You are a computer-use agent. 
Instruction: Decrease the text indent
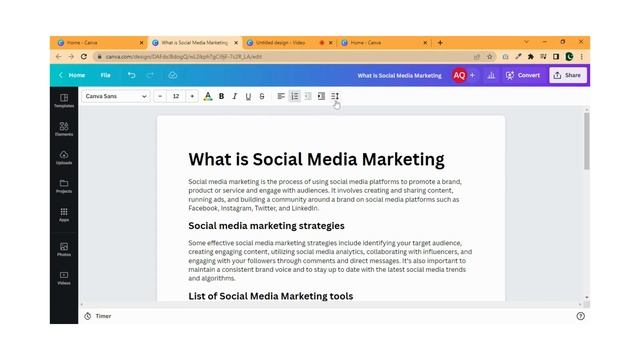pos(308,96)
